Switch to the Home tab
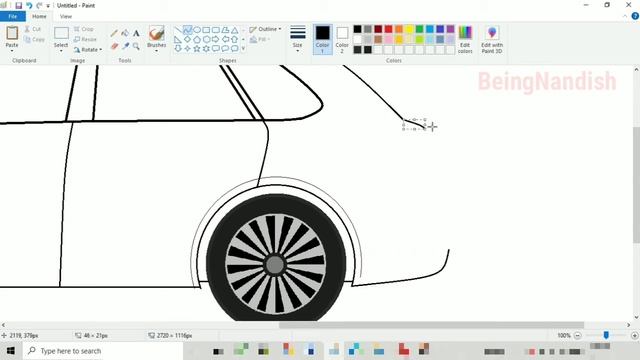Screen dimensions: 640x360 (x=39, y=16)
